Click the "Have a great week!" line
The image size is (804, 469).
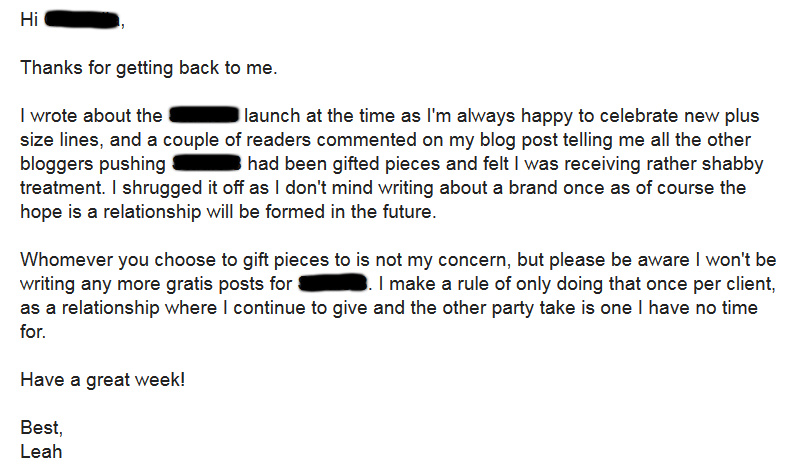click(x=104, y=379)
